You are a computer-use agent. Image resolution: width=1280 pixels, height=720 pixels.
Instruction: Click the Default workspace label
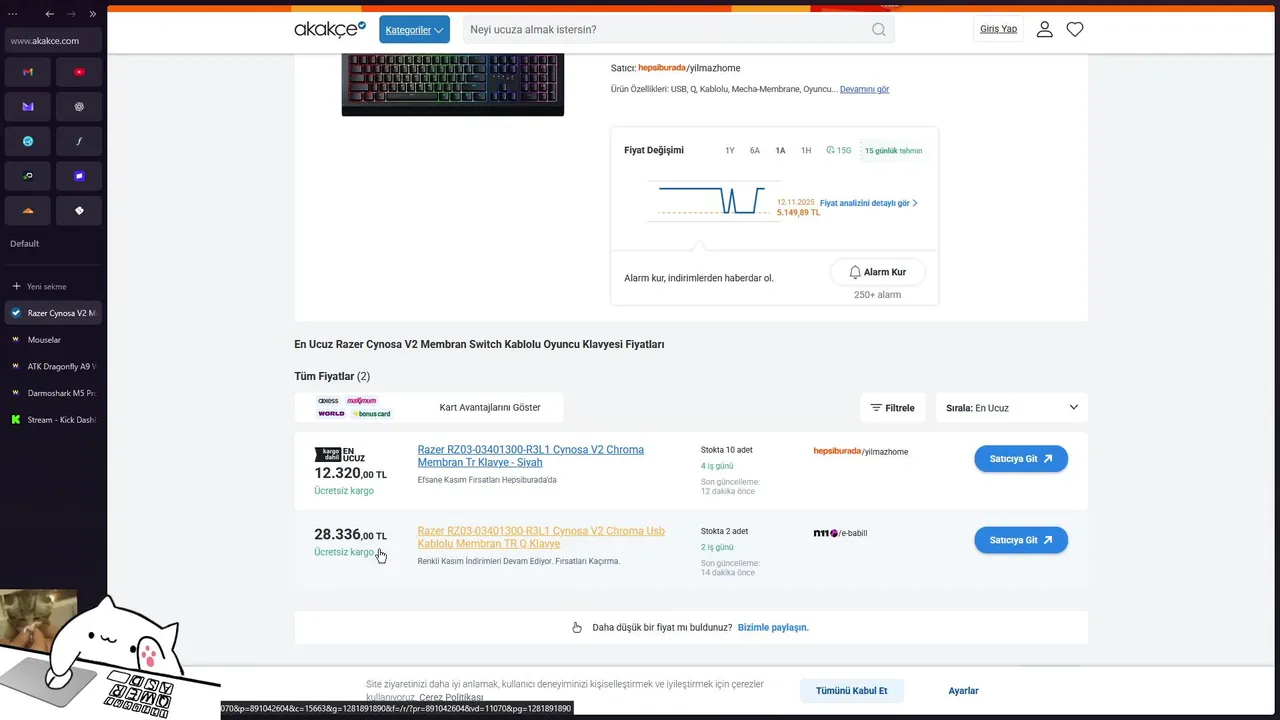[x=25, y=244]
